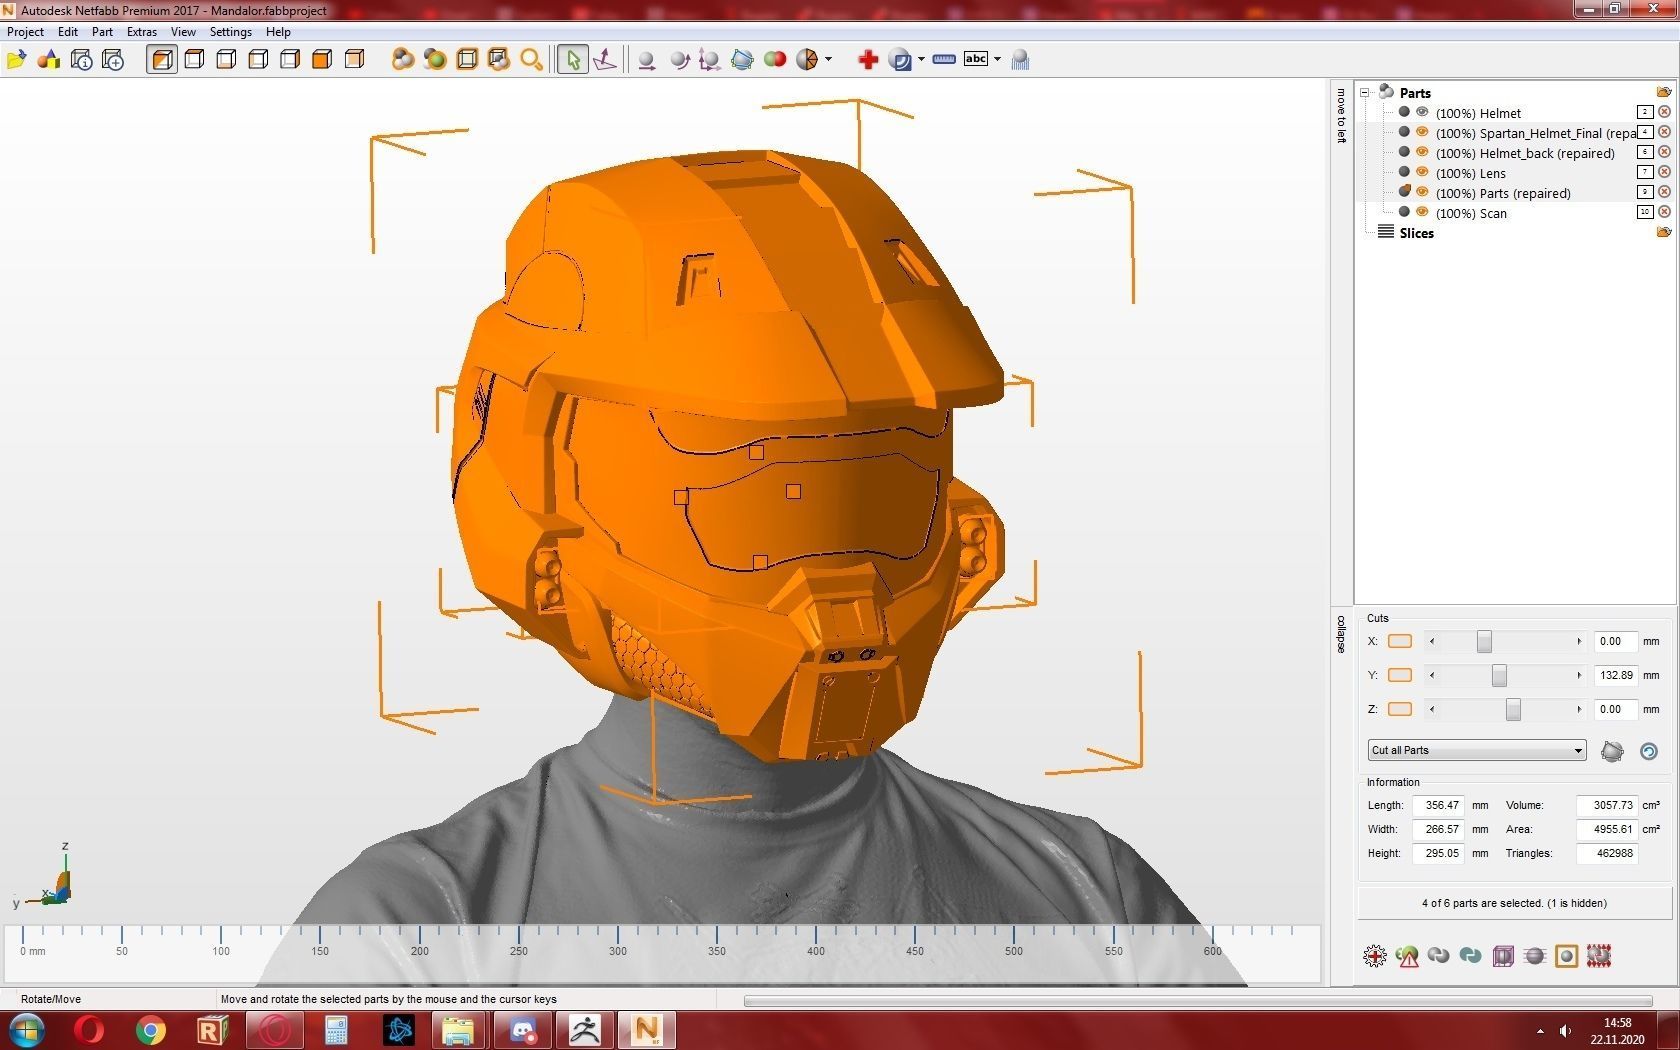This screenshot has height=1050, width=1680.
Task: Toggle visibility eye of Lens part
Action: pos(1422,172)
